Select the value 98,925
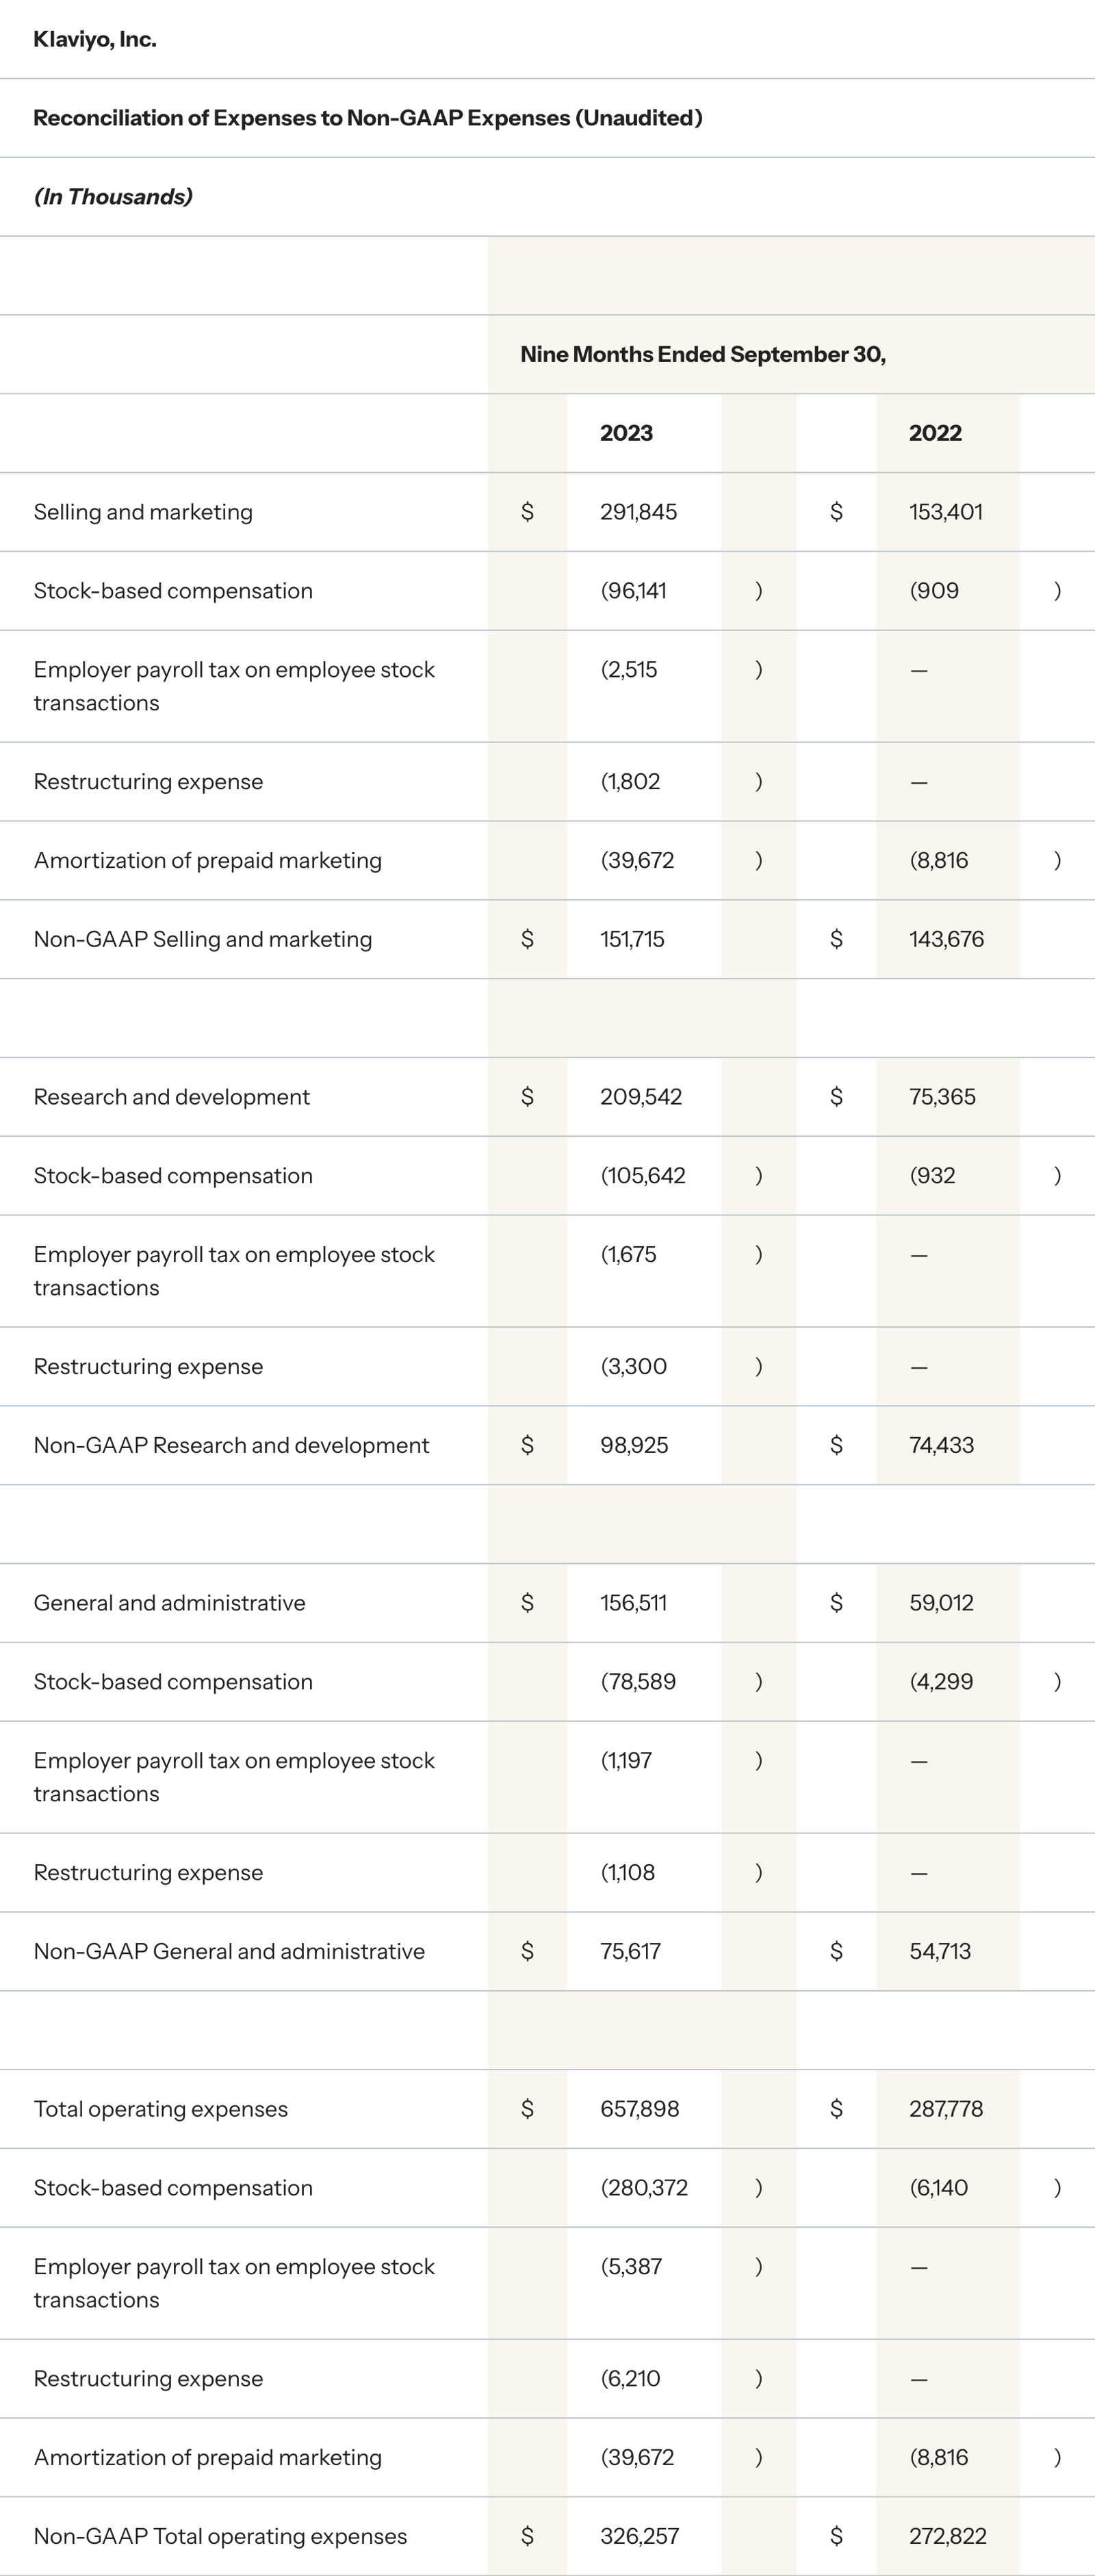The height and width of the screenshot is (2576, 1095). pos(634,1445)
